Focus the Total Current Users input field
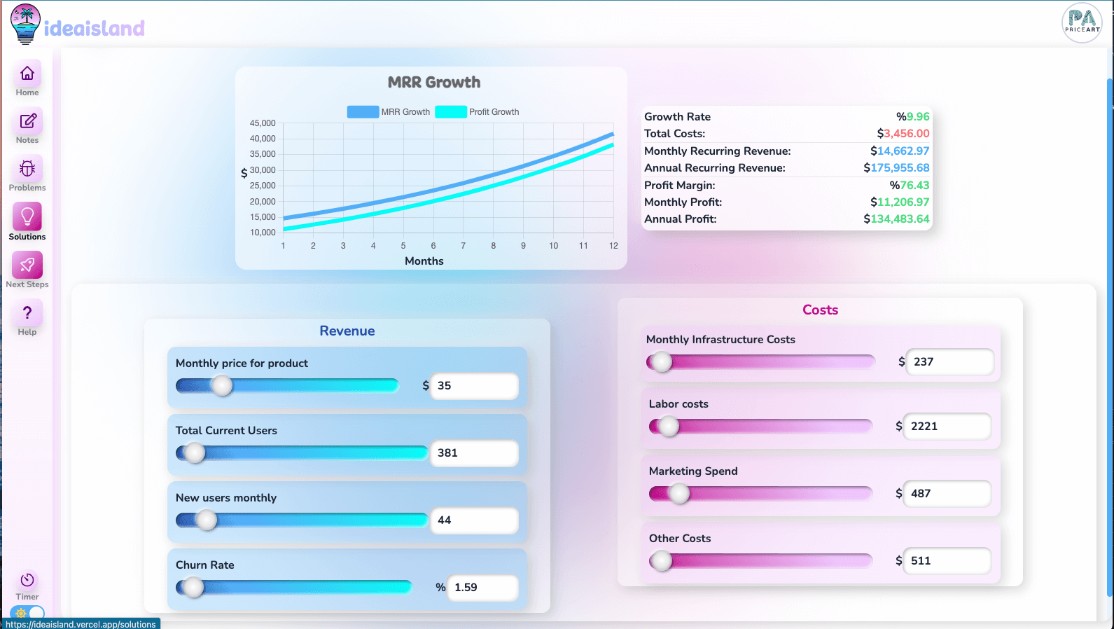Screen dimensions: 1114x629 pyautogui.click(x=474, y=453)
